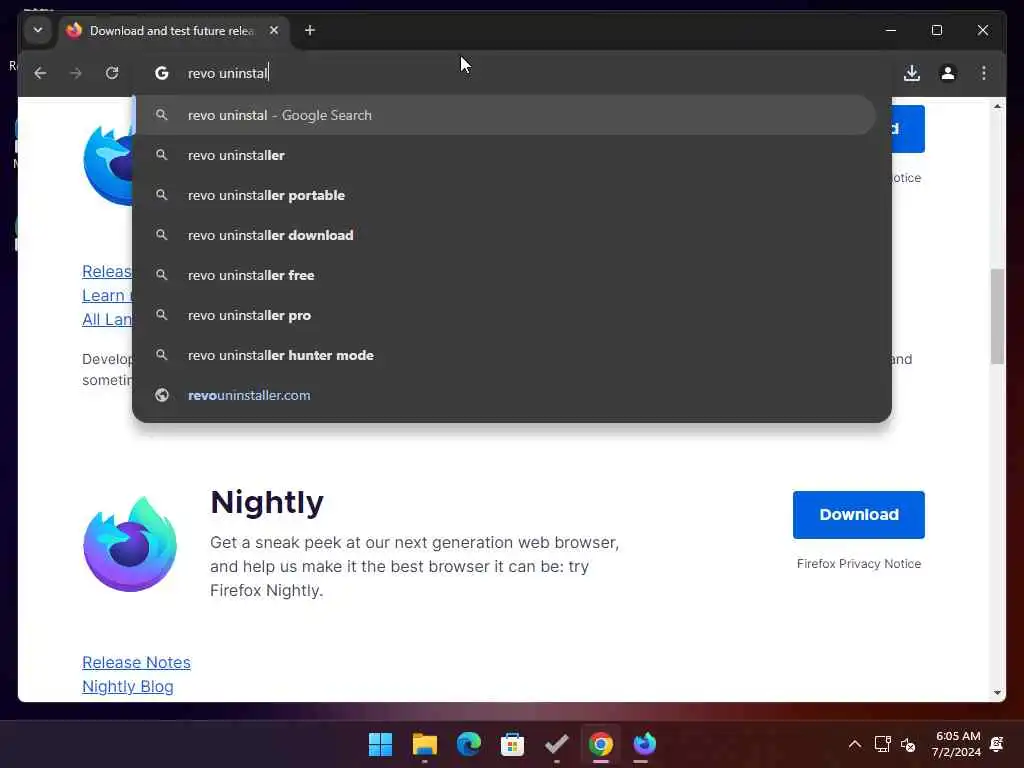Open Microsoft Store from the taskbar
Image resolution: width=1024 pixels, height=768 pixels.
point(512,744)
